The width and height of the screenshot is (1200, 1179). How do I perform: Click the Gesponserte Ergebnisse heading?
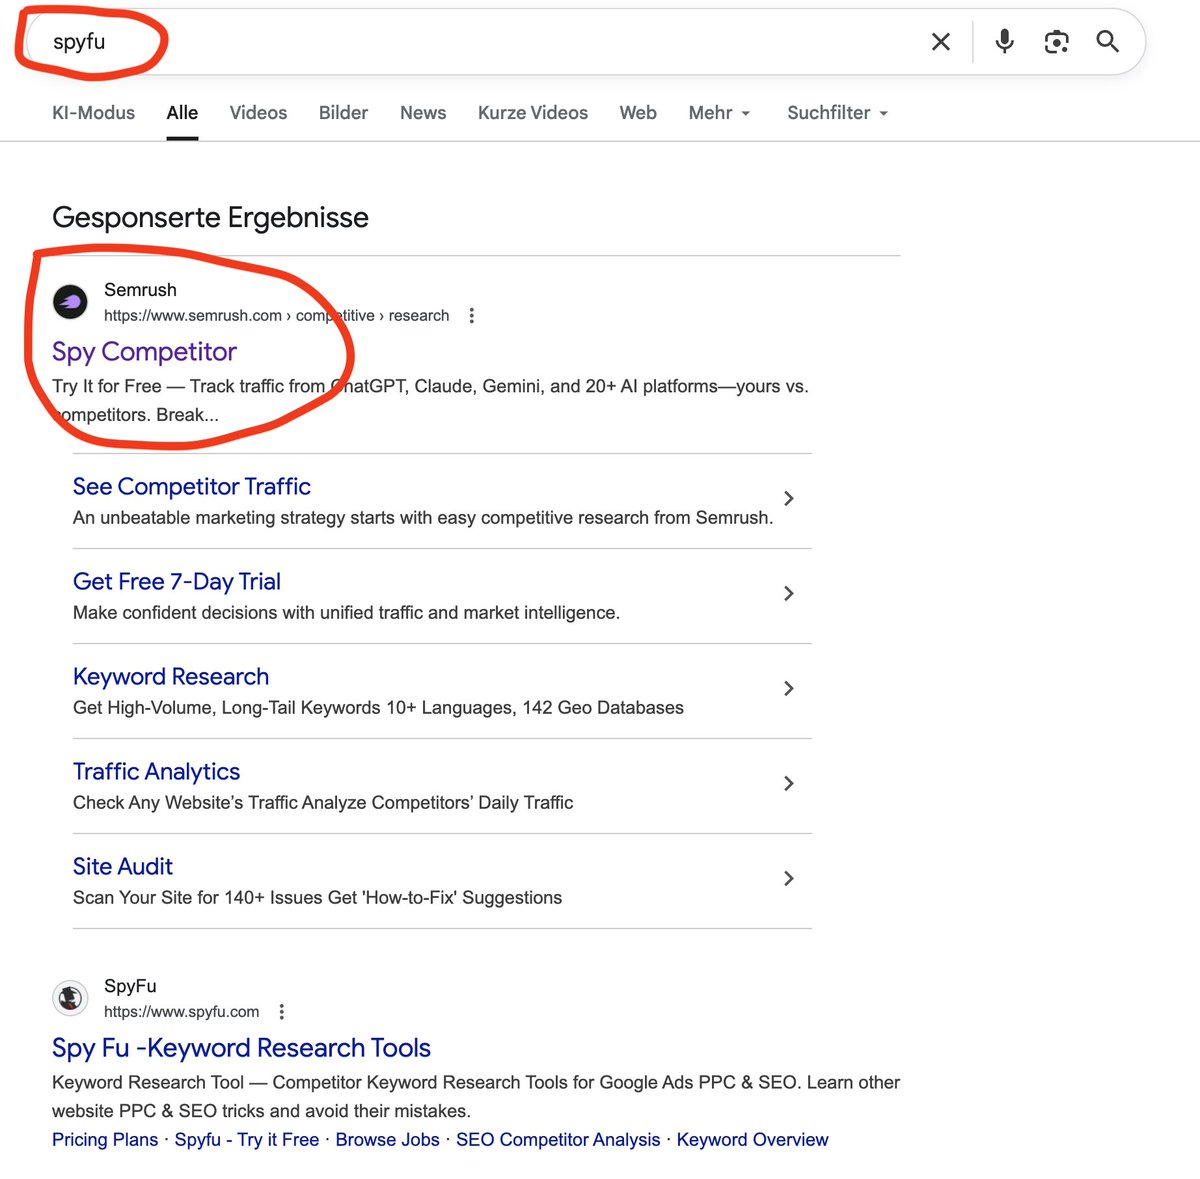click(x=210, y=218)
